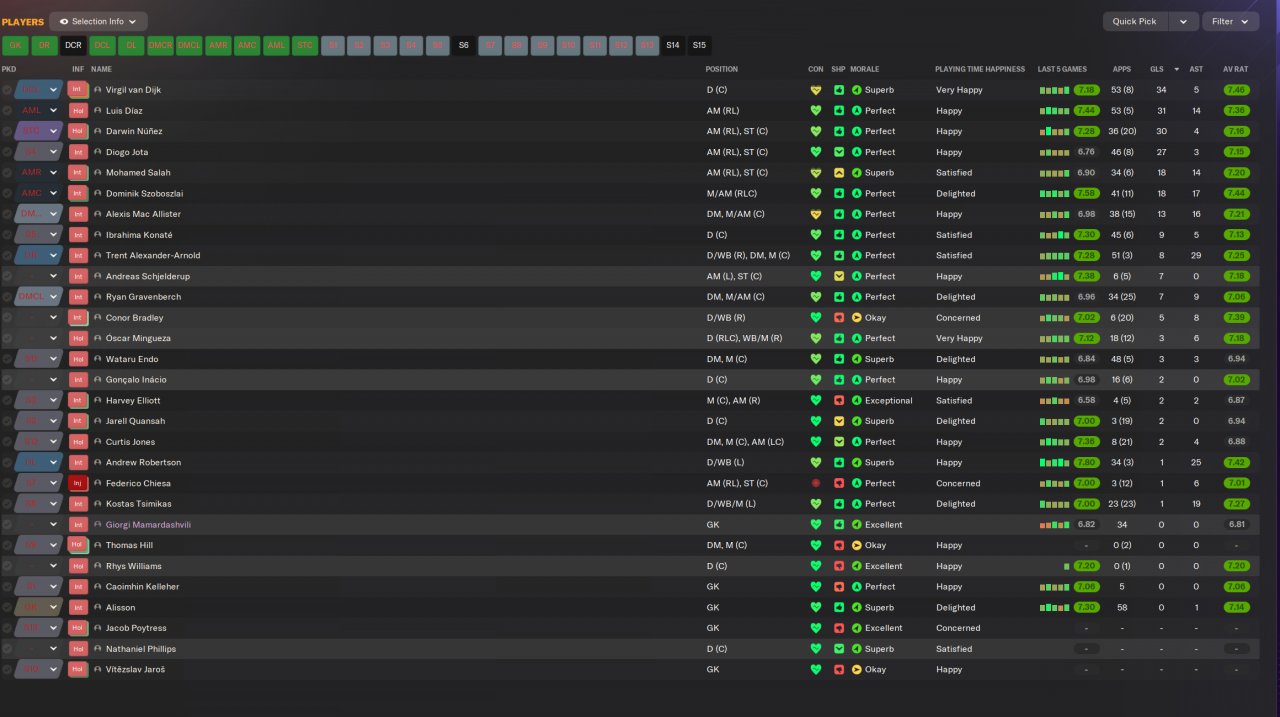Screen dimensions: 1280x717
Task: Click Virgil van Dijk's Int status icon
Action: tap(78, 90)
